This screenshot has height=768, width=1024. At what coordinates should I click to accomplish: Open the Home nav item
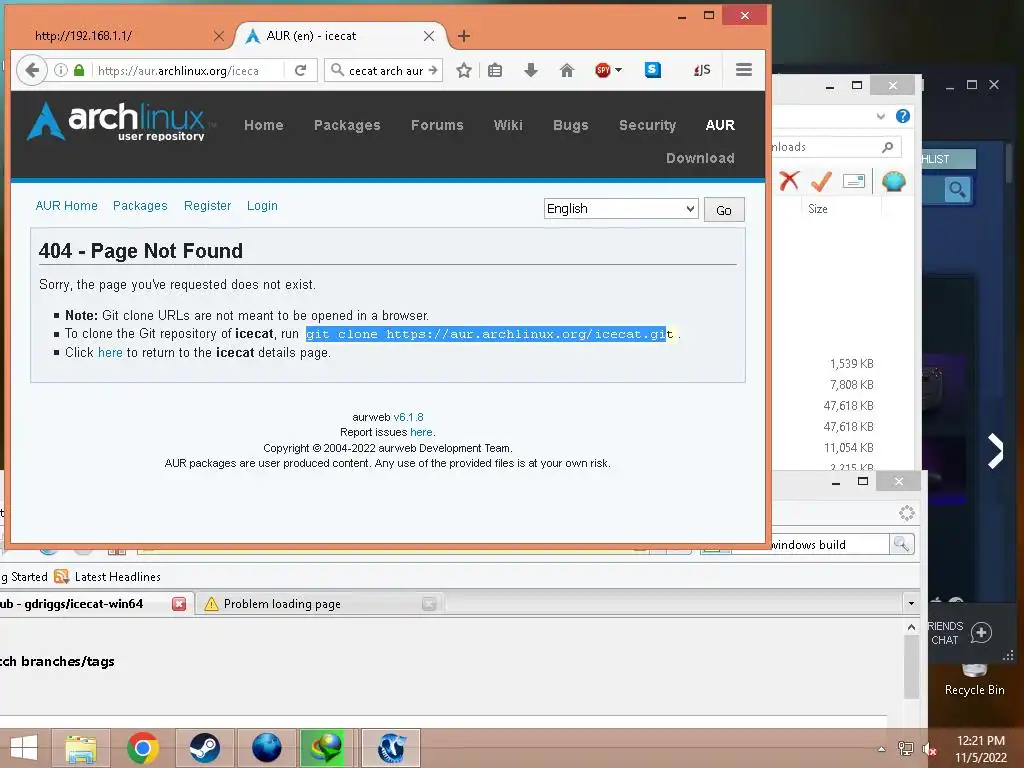pos(264,125)
